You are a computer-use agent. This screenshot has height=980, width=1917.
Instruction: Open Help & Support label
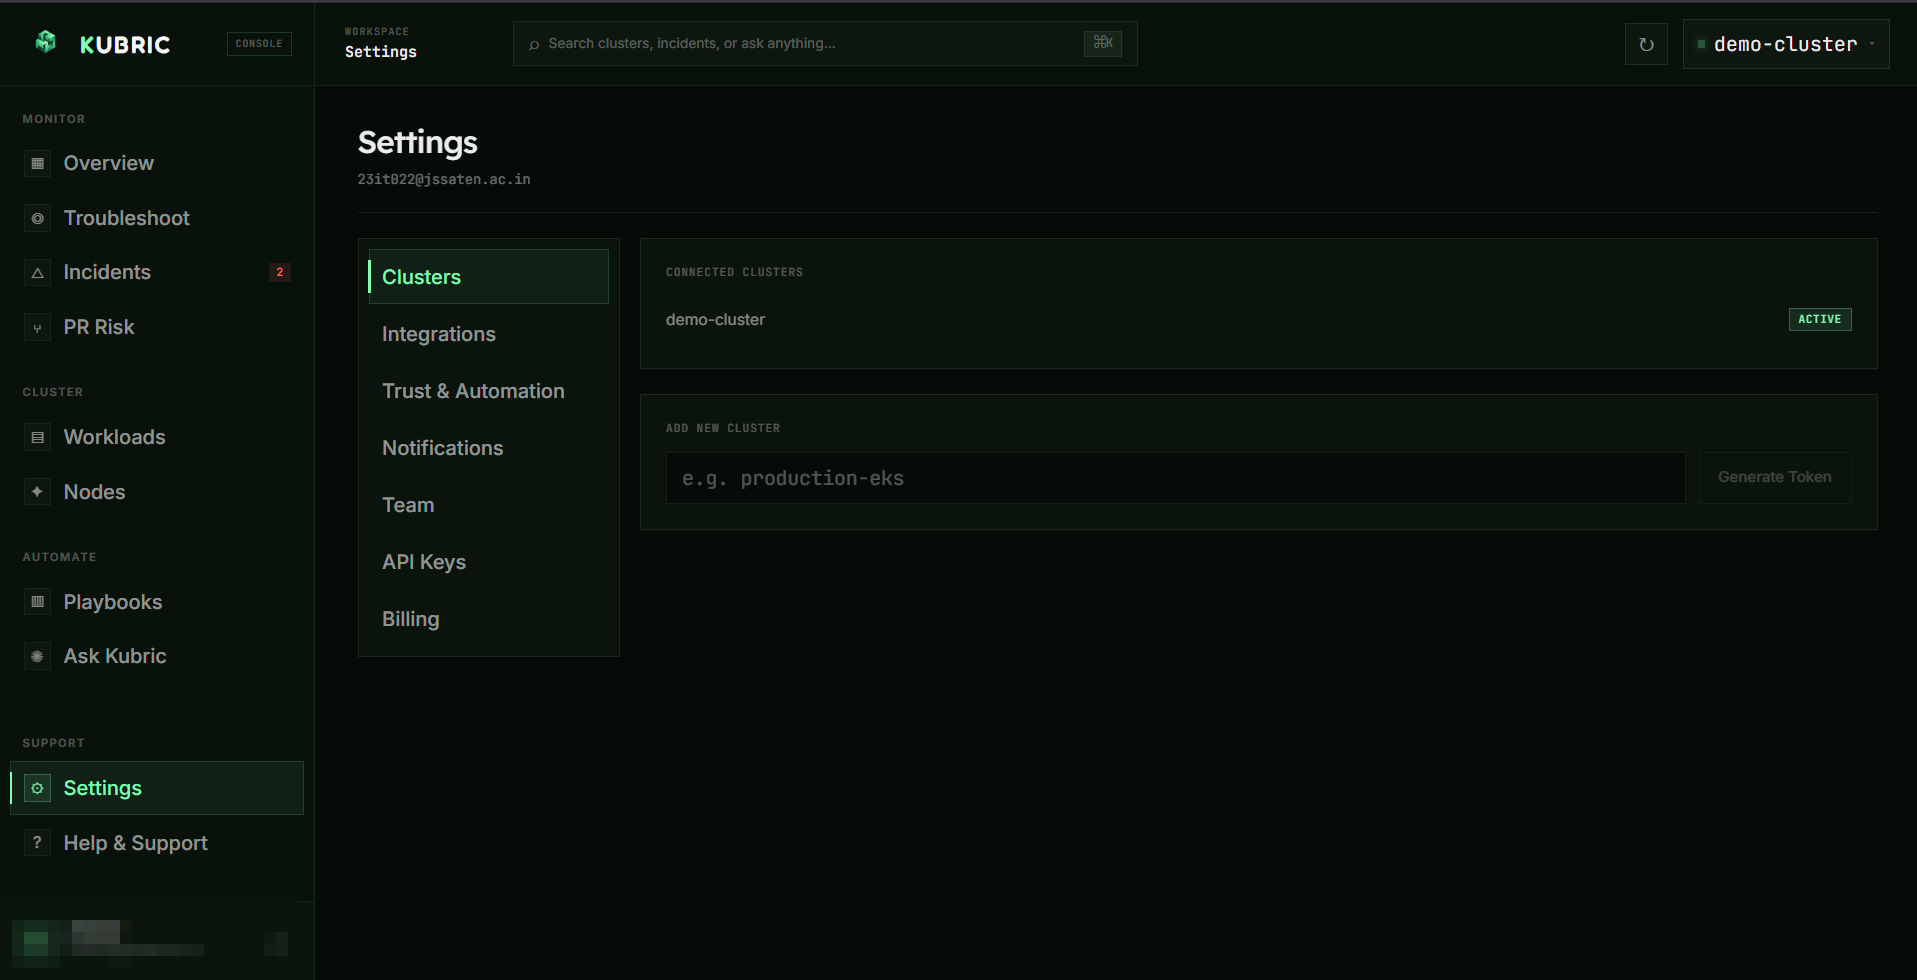136,843
